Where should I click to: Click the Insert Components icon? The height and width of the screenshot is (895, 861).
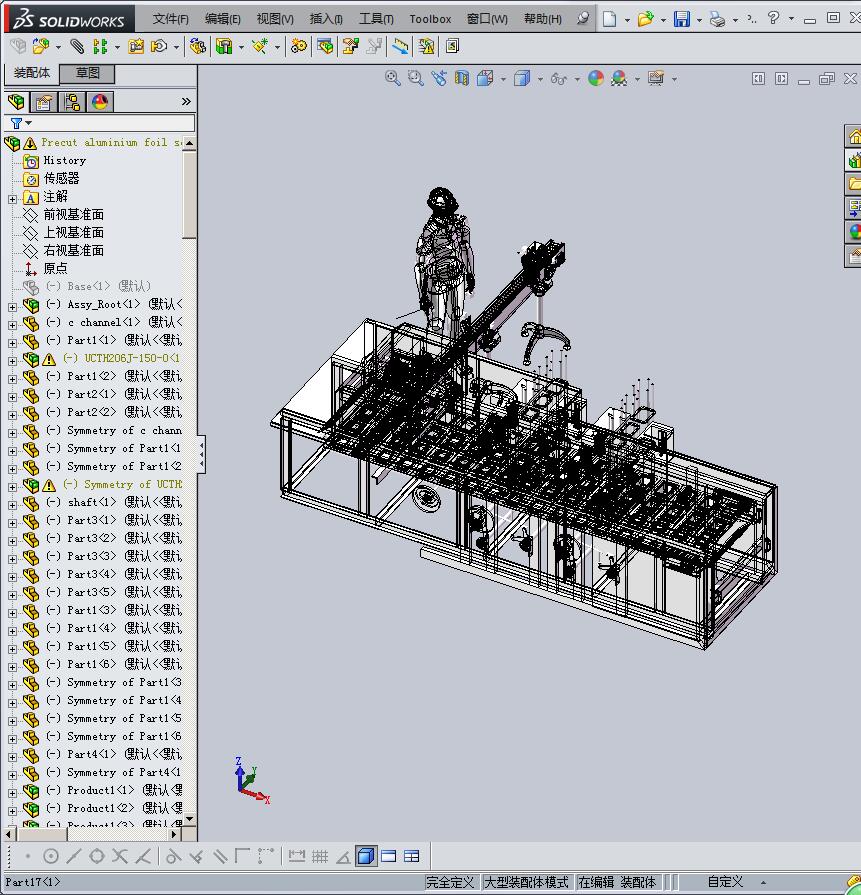pyautogui.click(x=41, y=46)
